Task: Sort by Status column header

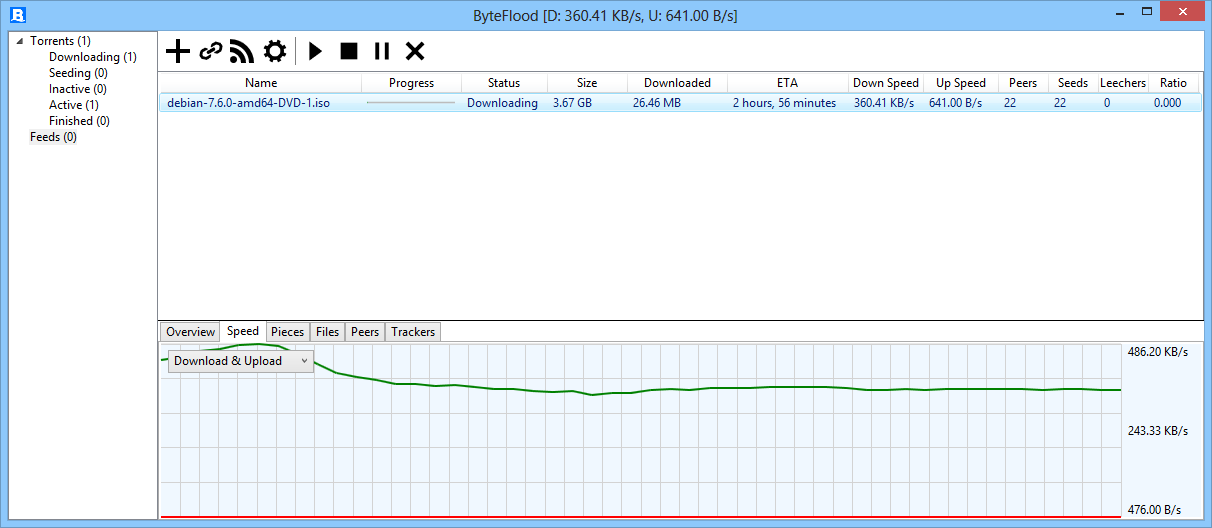Action: pyautogui.click(x=504, y=83)
